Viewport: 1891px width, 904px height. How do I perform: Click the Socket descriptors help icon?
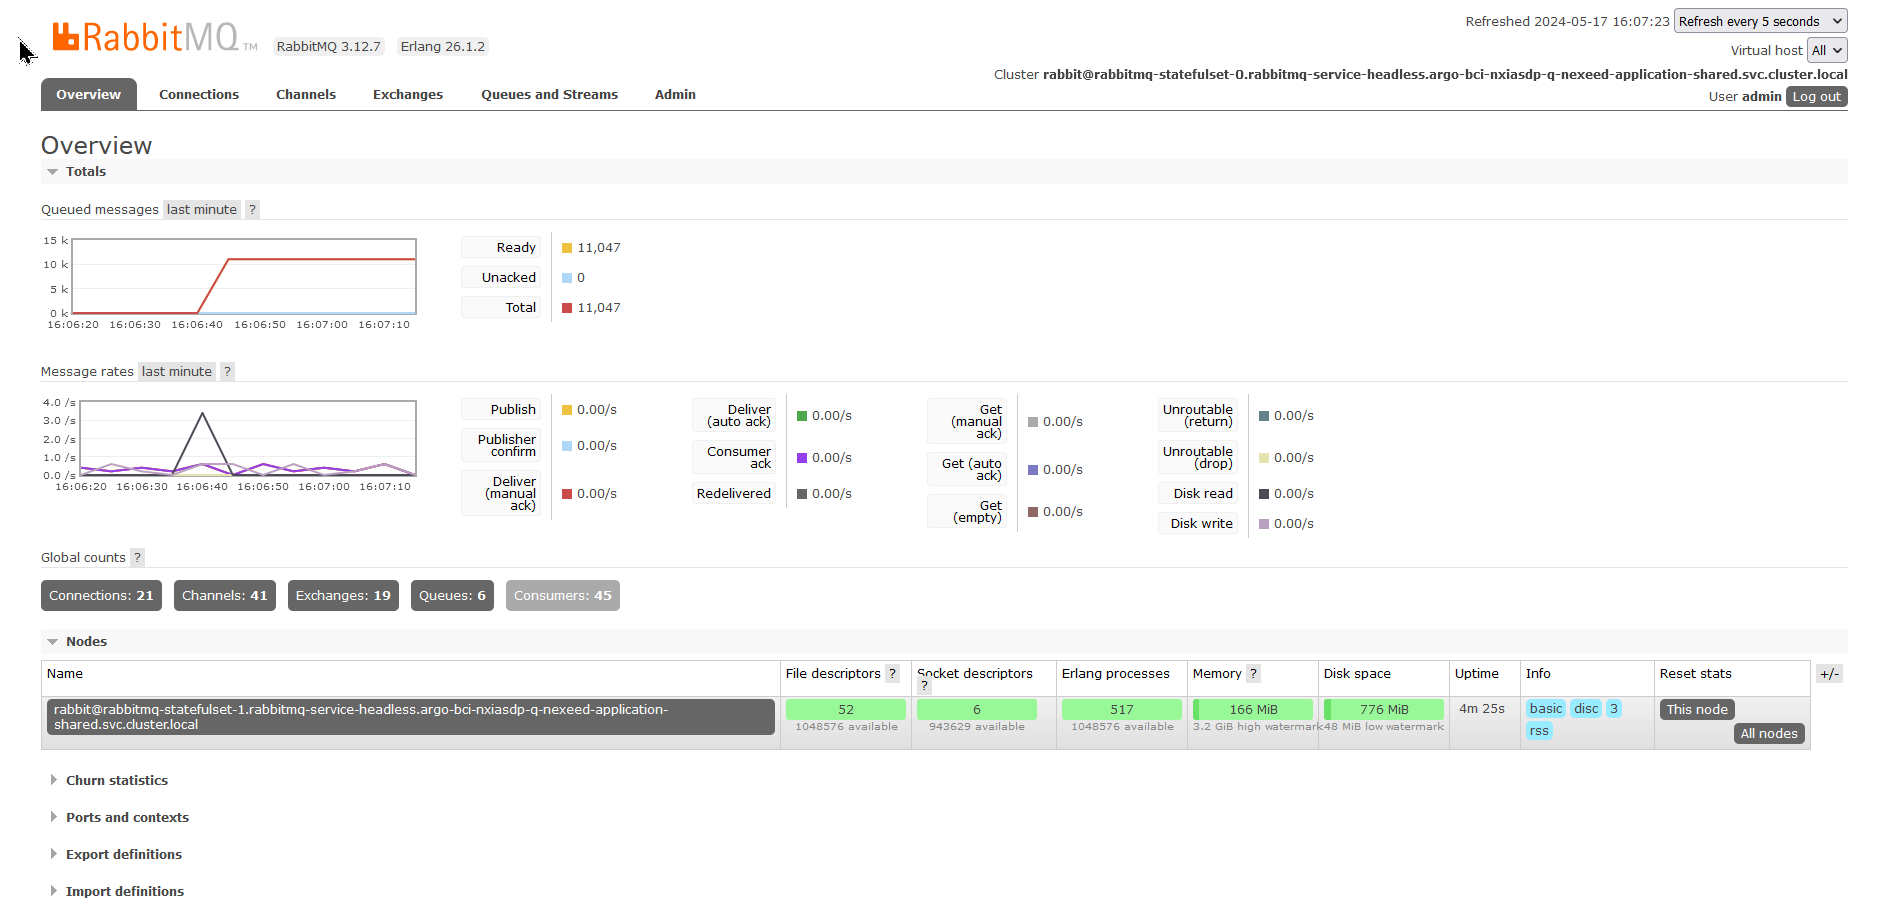924,686
